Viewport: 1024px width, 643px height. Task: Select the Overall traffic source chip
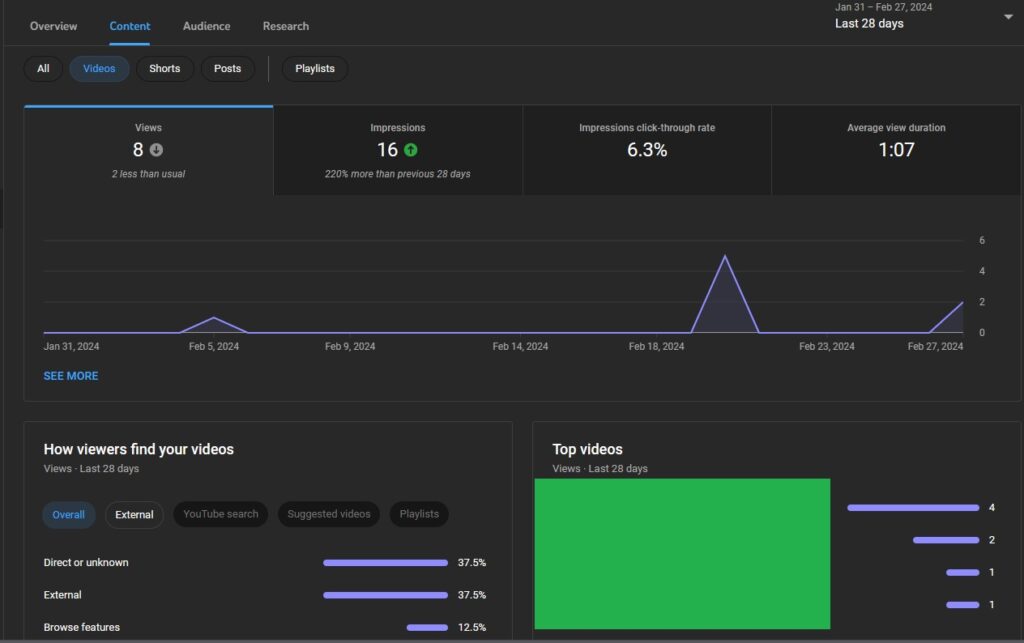tap(69, 515)
